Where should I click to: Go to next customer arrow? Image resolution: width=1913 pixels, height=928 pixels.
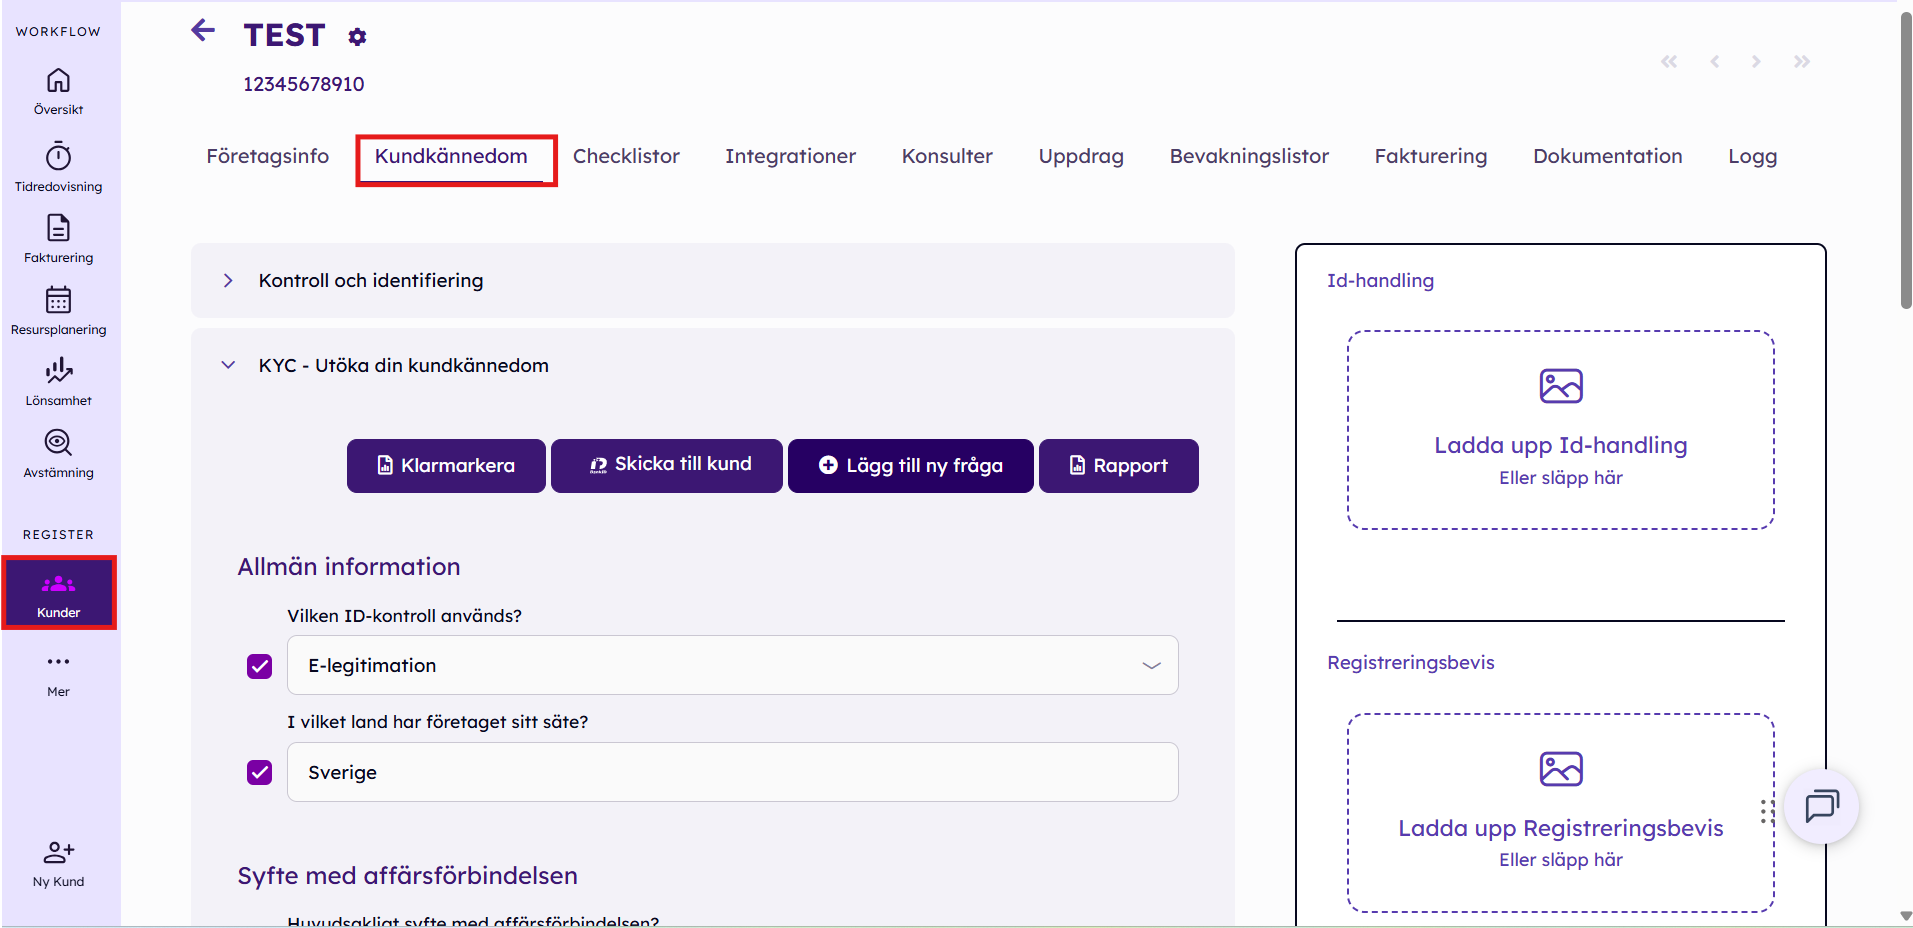click(x=1756, y=62)
